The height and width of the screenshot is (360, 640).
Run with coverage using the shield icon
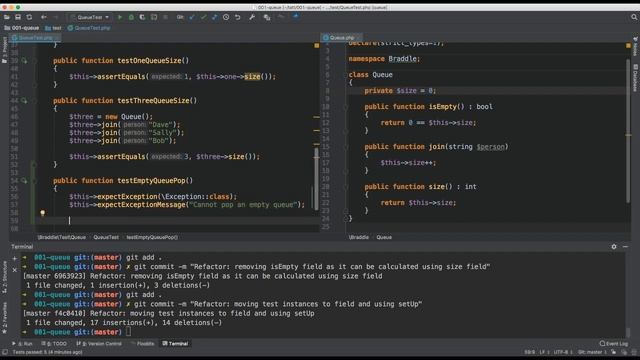pyautogui.click(x=142, y=17)
